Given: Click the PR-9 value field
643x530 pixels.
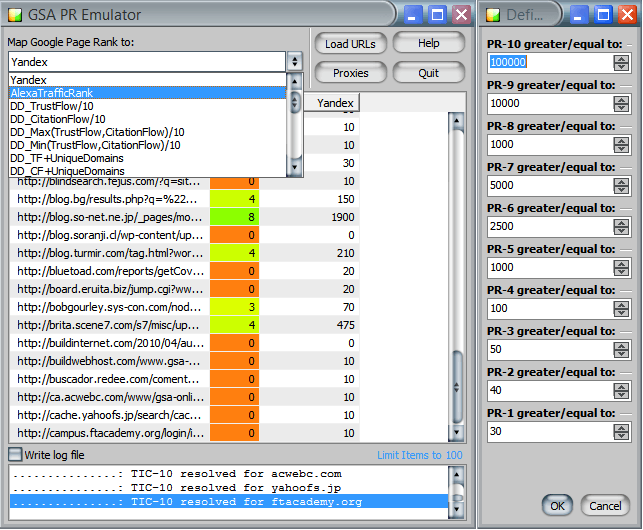Looking at the screenshot, I should 550,103.
